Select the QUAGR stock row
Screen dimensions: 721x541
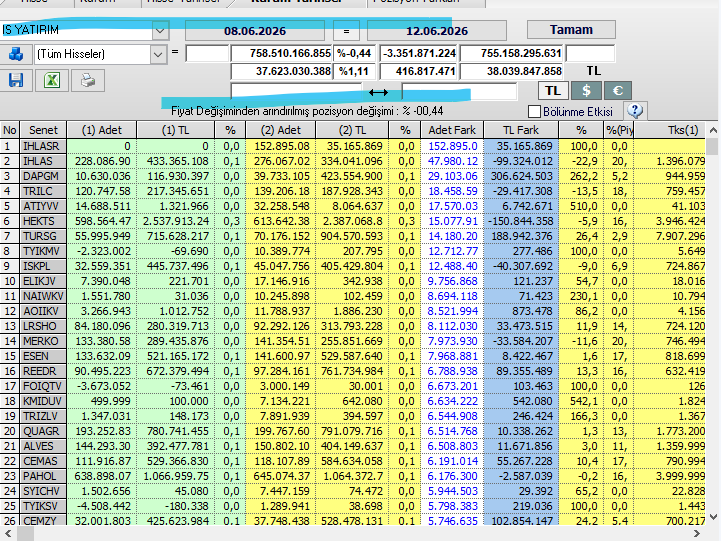pos(353,431)
